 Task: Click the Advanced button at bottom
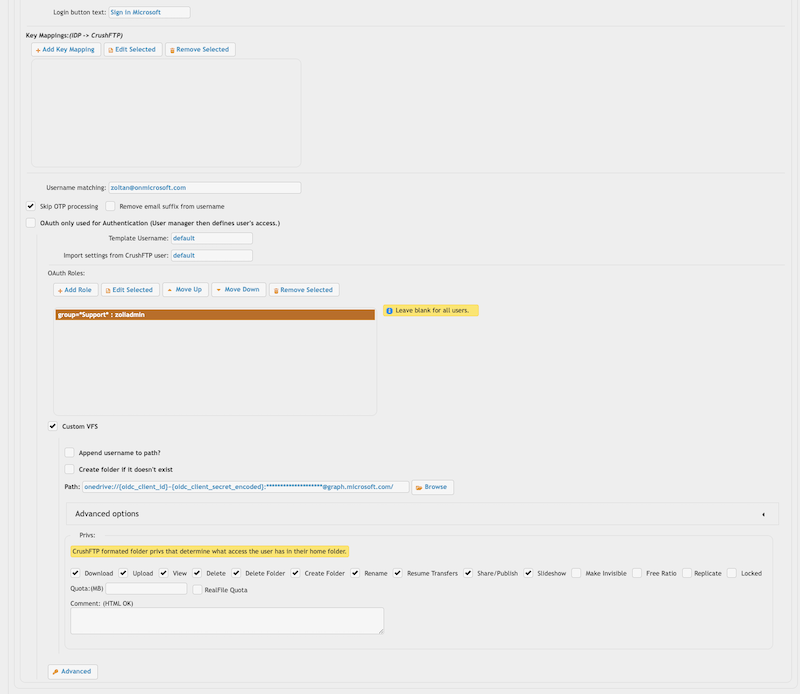tap(73, 671)
